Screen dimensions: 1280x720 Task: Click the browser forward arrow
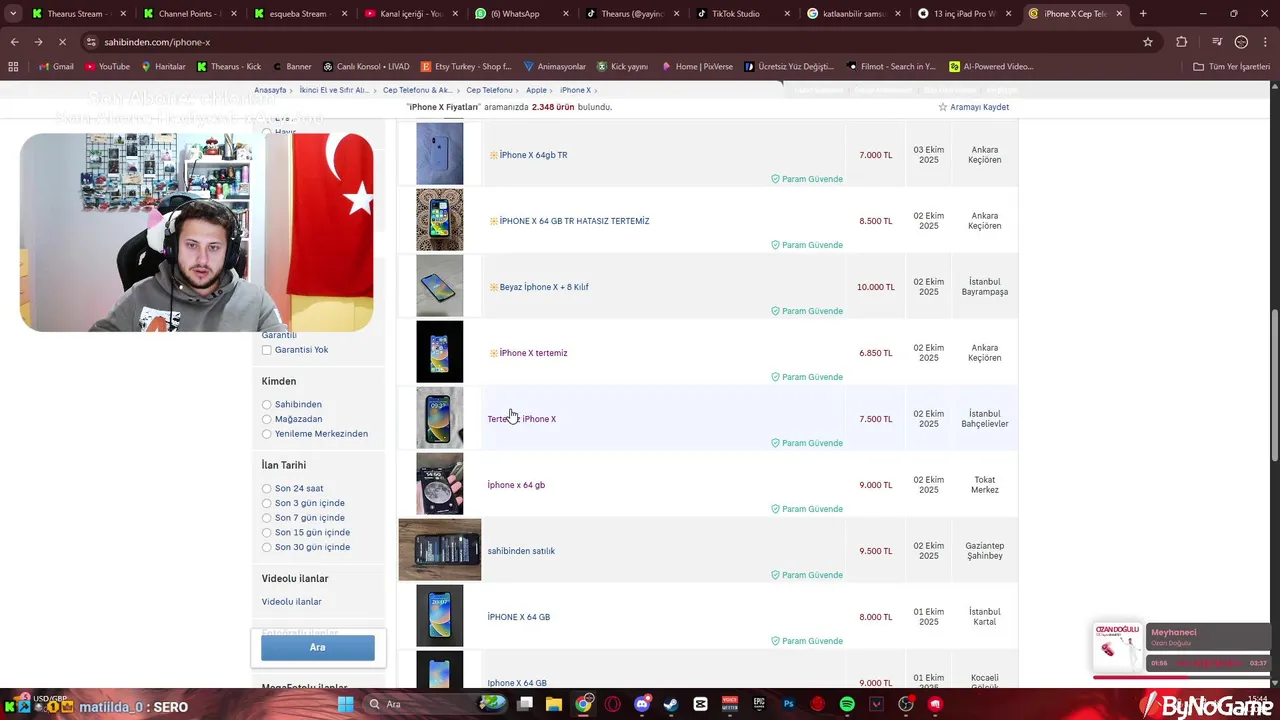38,42
